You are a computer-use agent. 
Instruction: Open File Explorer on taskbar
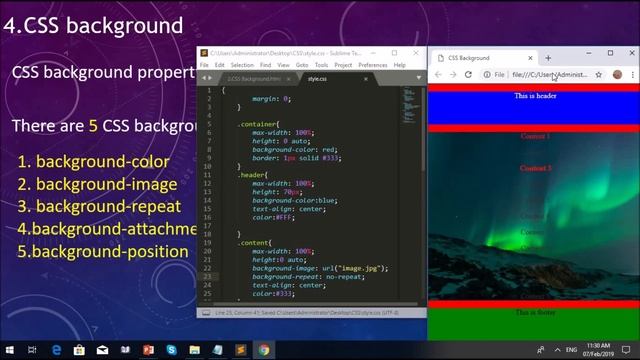pyautogui.click(x=195, y=350)
